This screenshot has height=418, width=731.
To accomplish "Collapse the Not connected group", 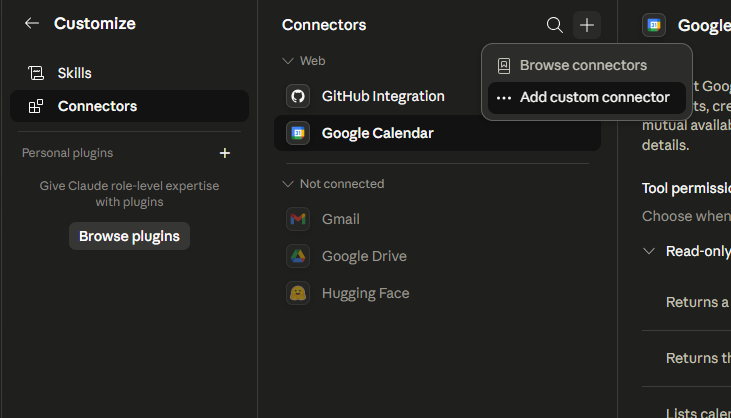I will (x=288, y=184).
